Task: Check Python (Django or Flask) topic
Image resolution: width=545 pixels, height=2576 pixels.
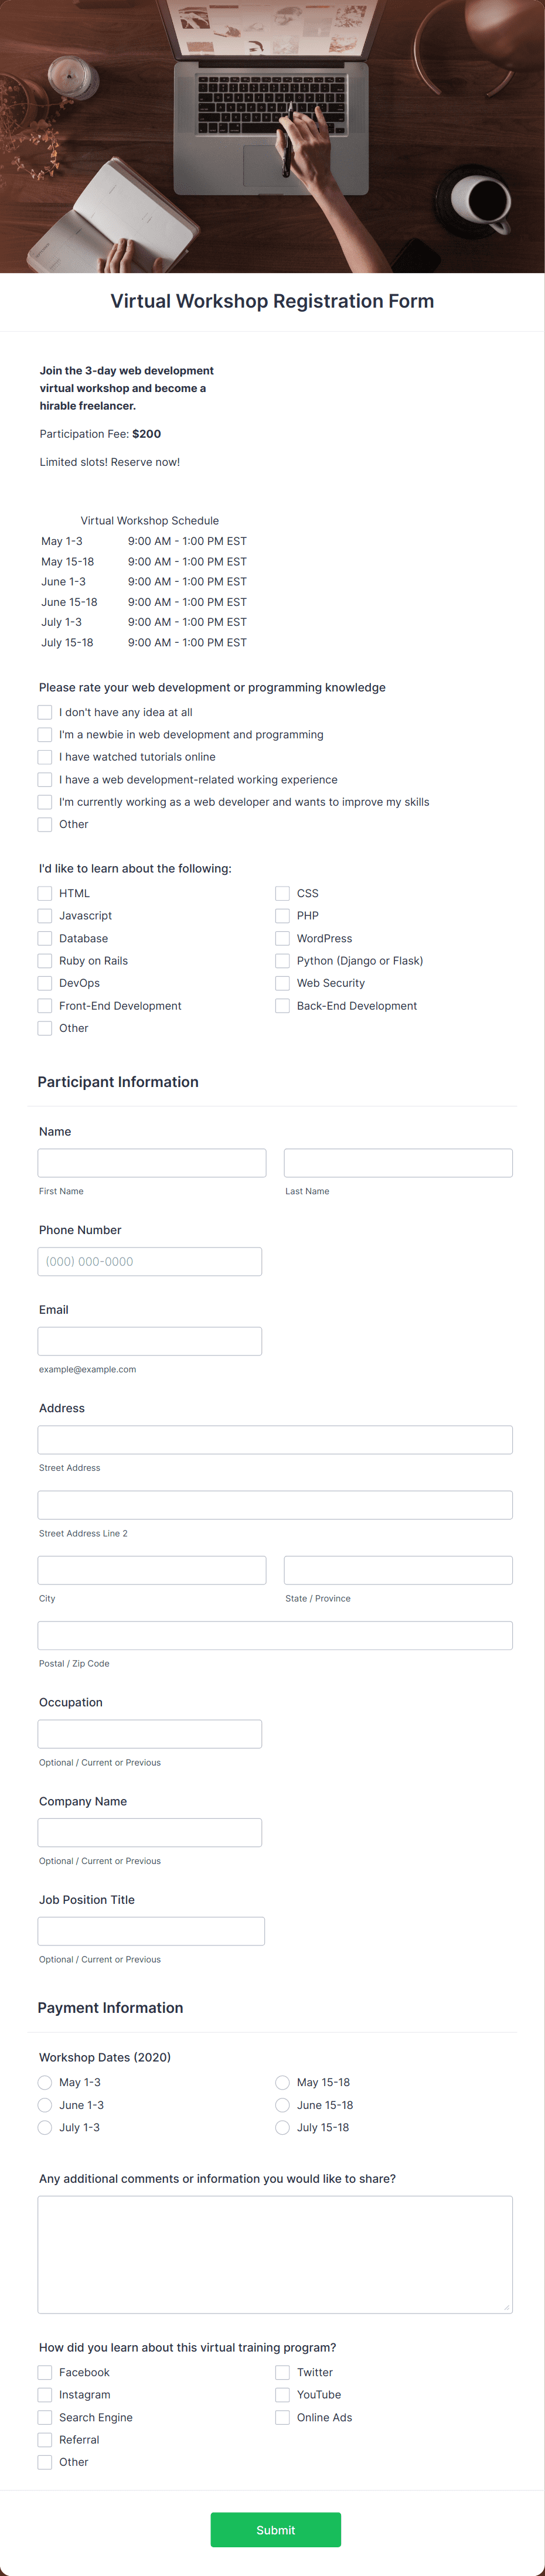Action: 283,961
